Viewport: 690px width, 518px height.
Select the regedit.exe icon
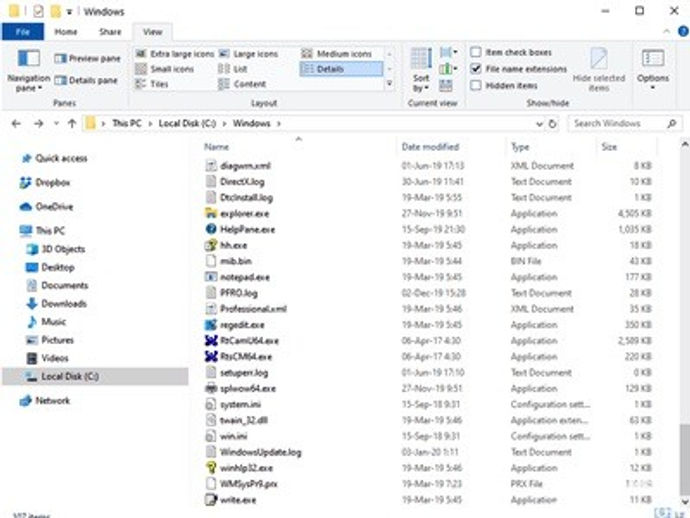(x=211, y=325)
